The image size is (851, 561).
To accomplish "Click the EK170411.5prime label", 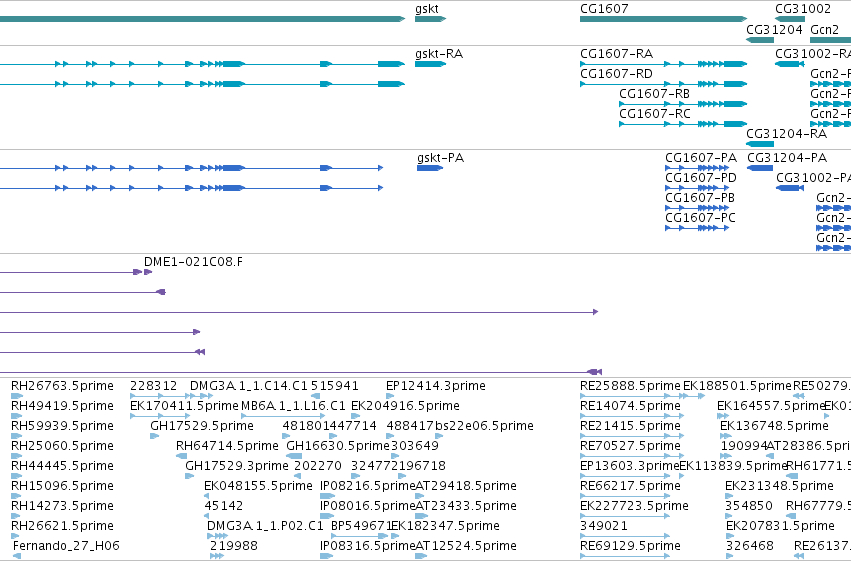I will click(184, 406).
